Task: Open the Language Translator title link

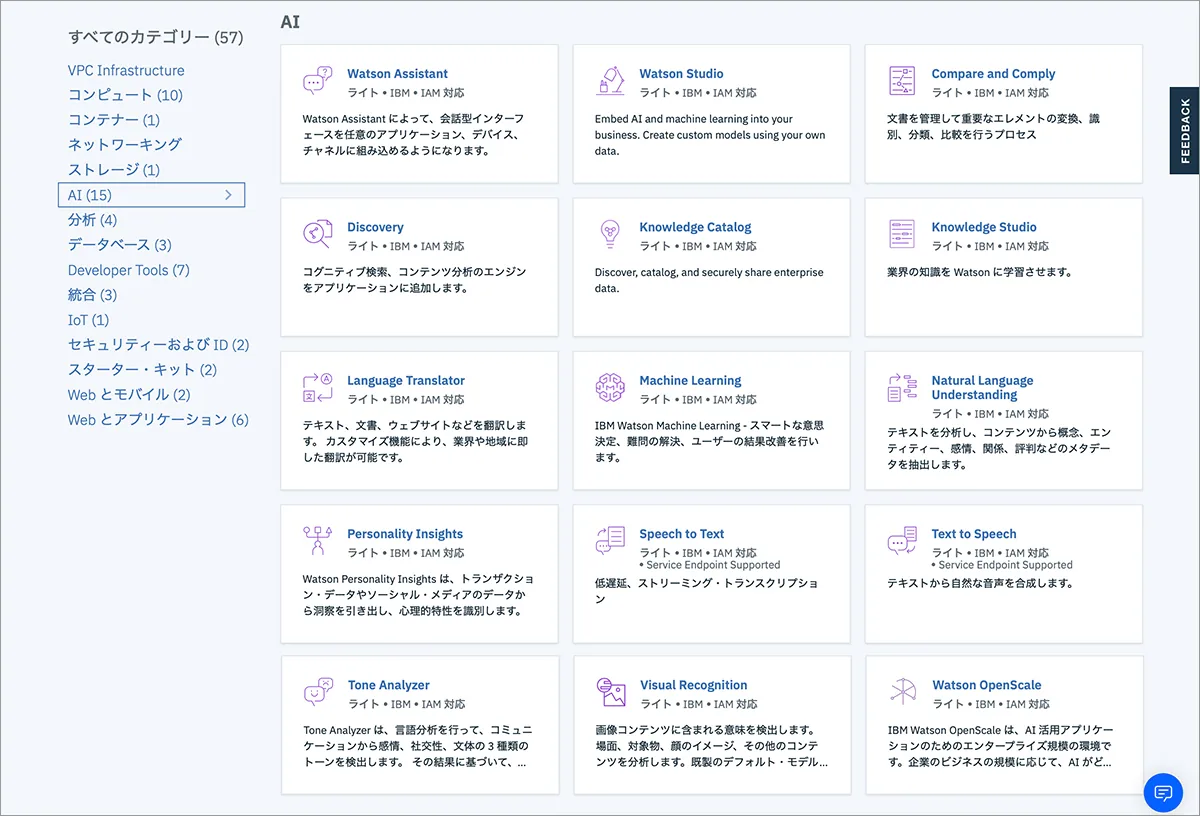Action: (406, 381)
